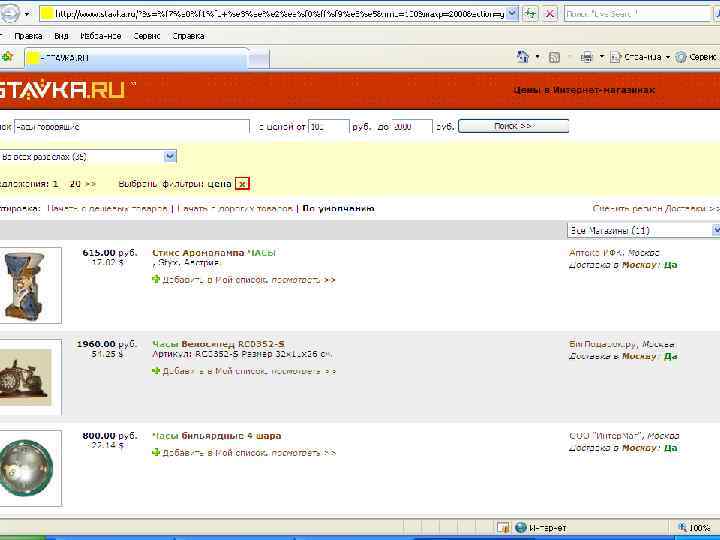The image size is (720, 540).
Task: Sort starting with cheap products
Action: click(x=107, y=209)
